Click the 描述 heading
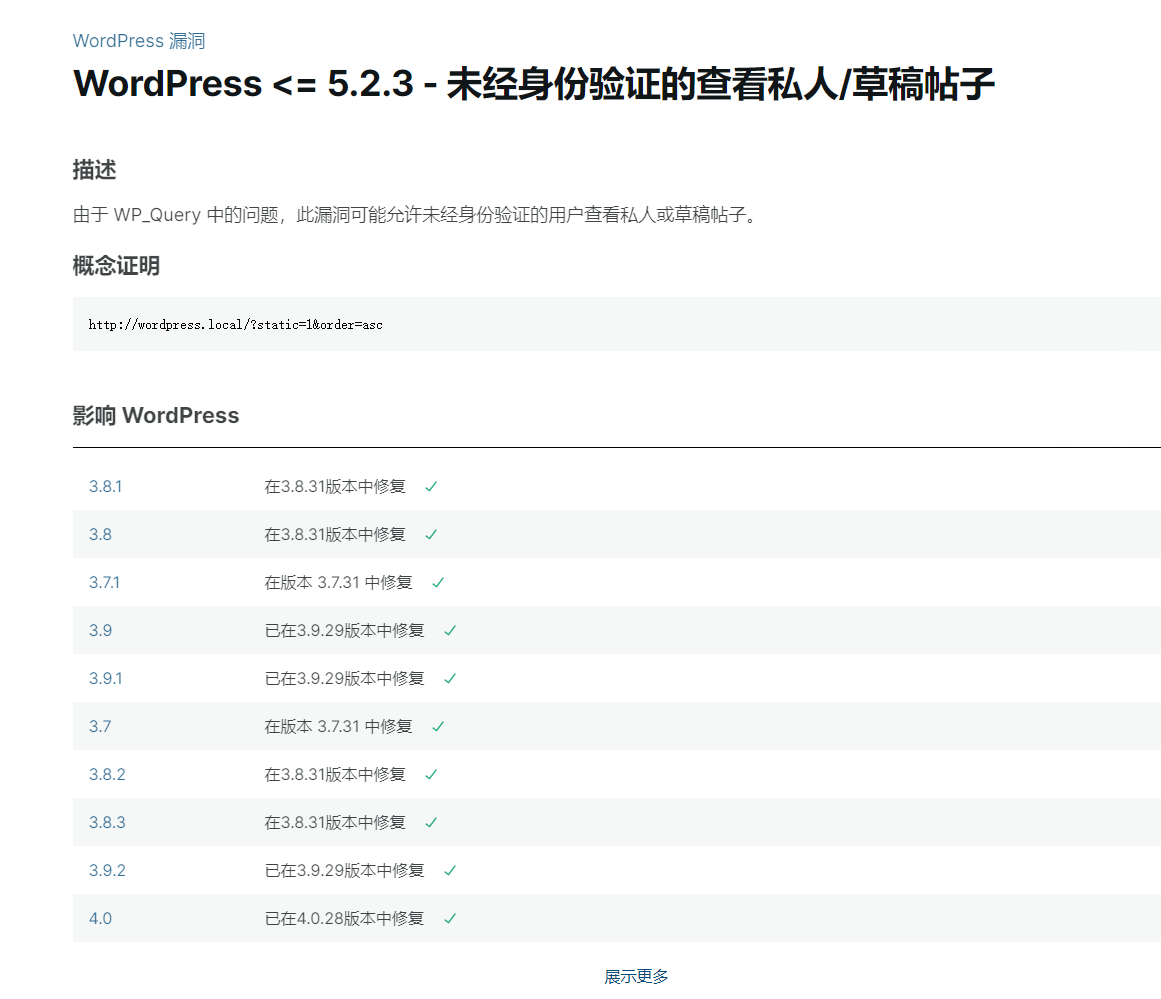 click(94, 170)
